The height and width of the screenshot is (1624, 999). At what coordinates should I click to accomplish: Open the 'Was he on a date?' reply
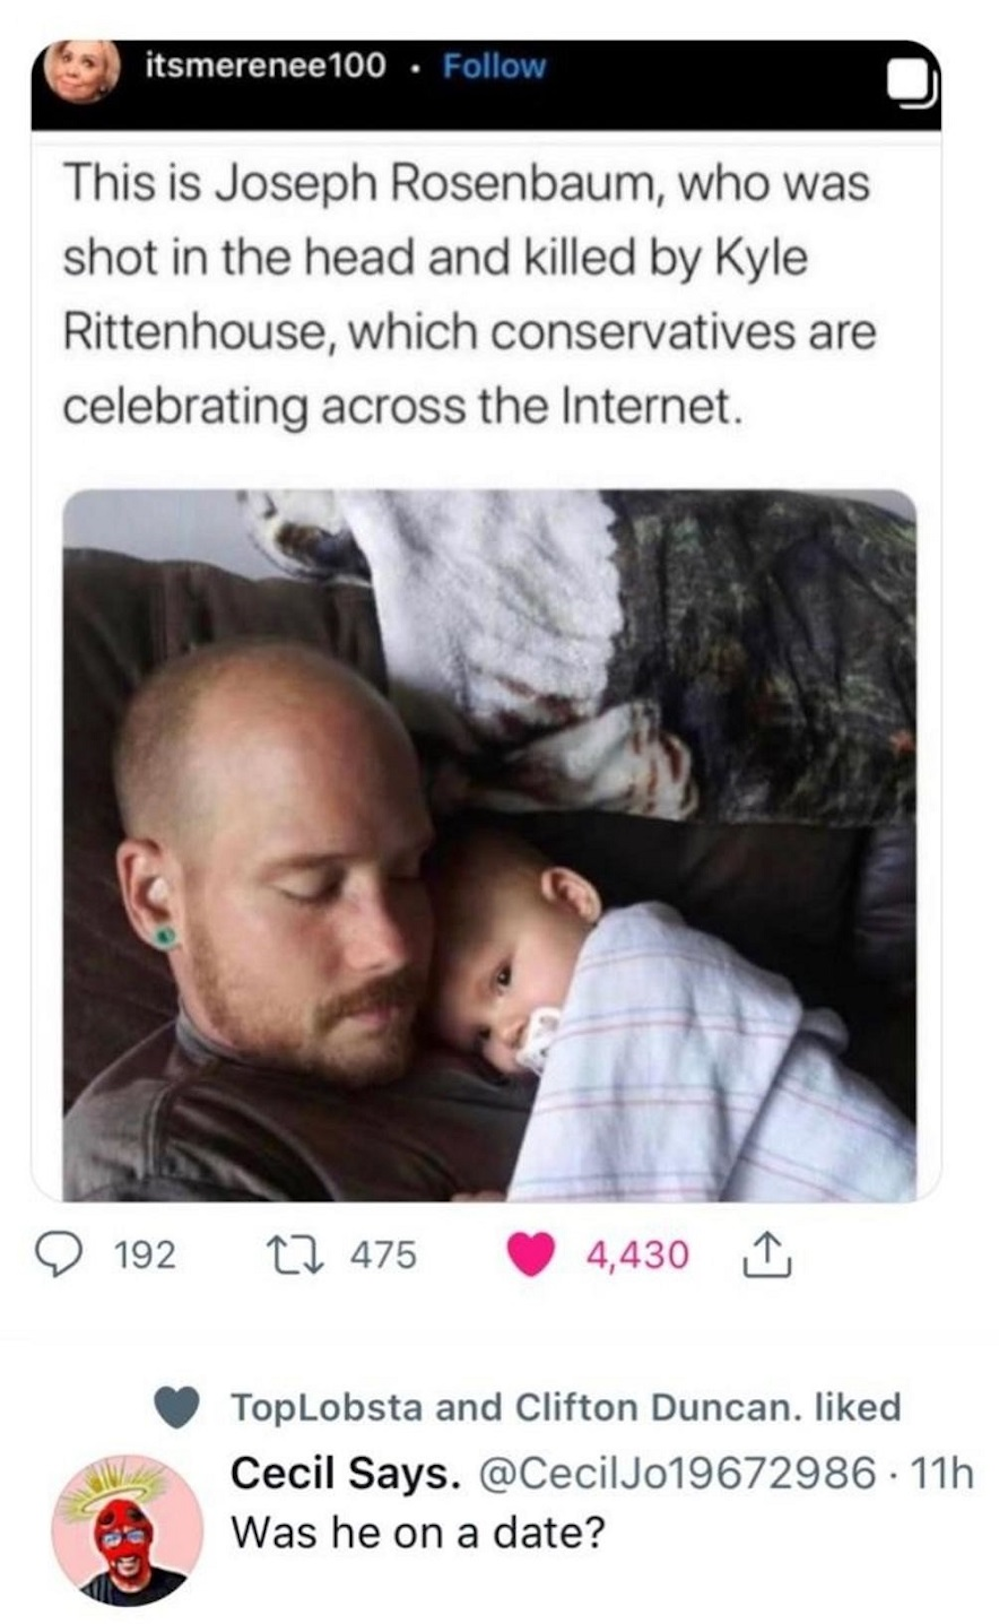click(x=418, y=1532)
